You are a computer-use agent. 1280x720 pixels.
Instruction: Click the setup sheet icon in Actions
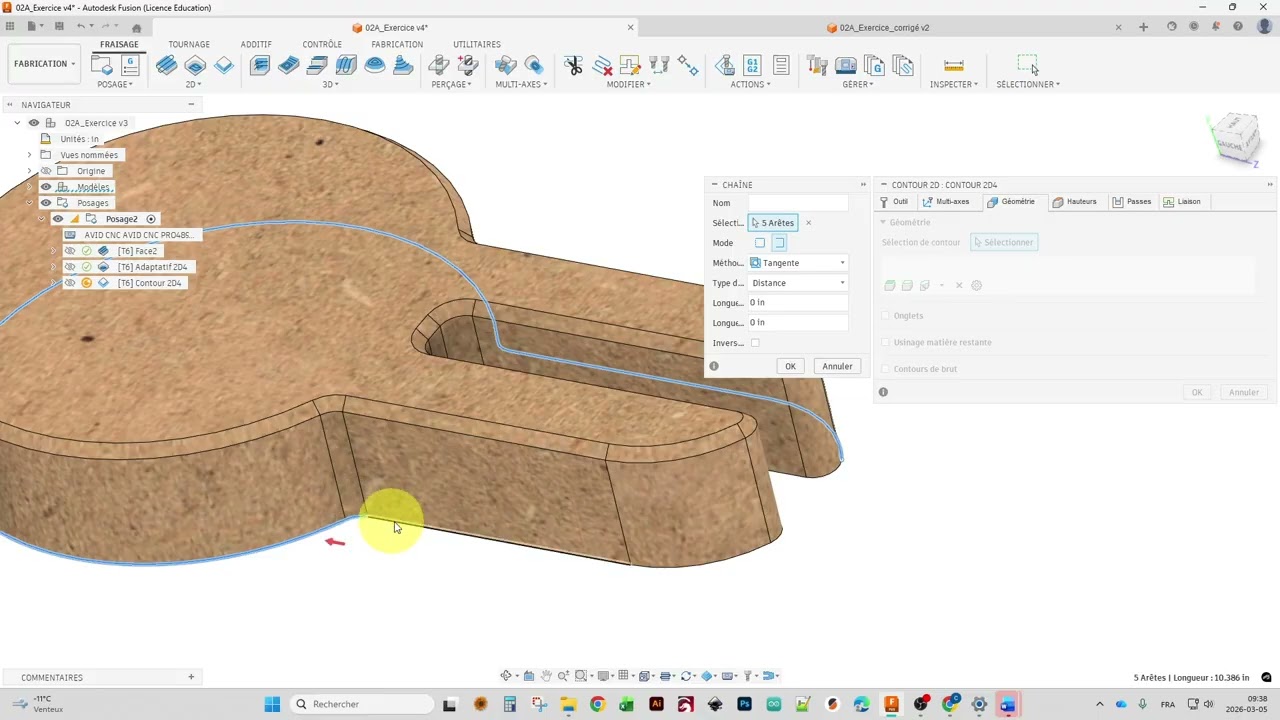tap(781, 65)
